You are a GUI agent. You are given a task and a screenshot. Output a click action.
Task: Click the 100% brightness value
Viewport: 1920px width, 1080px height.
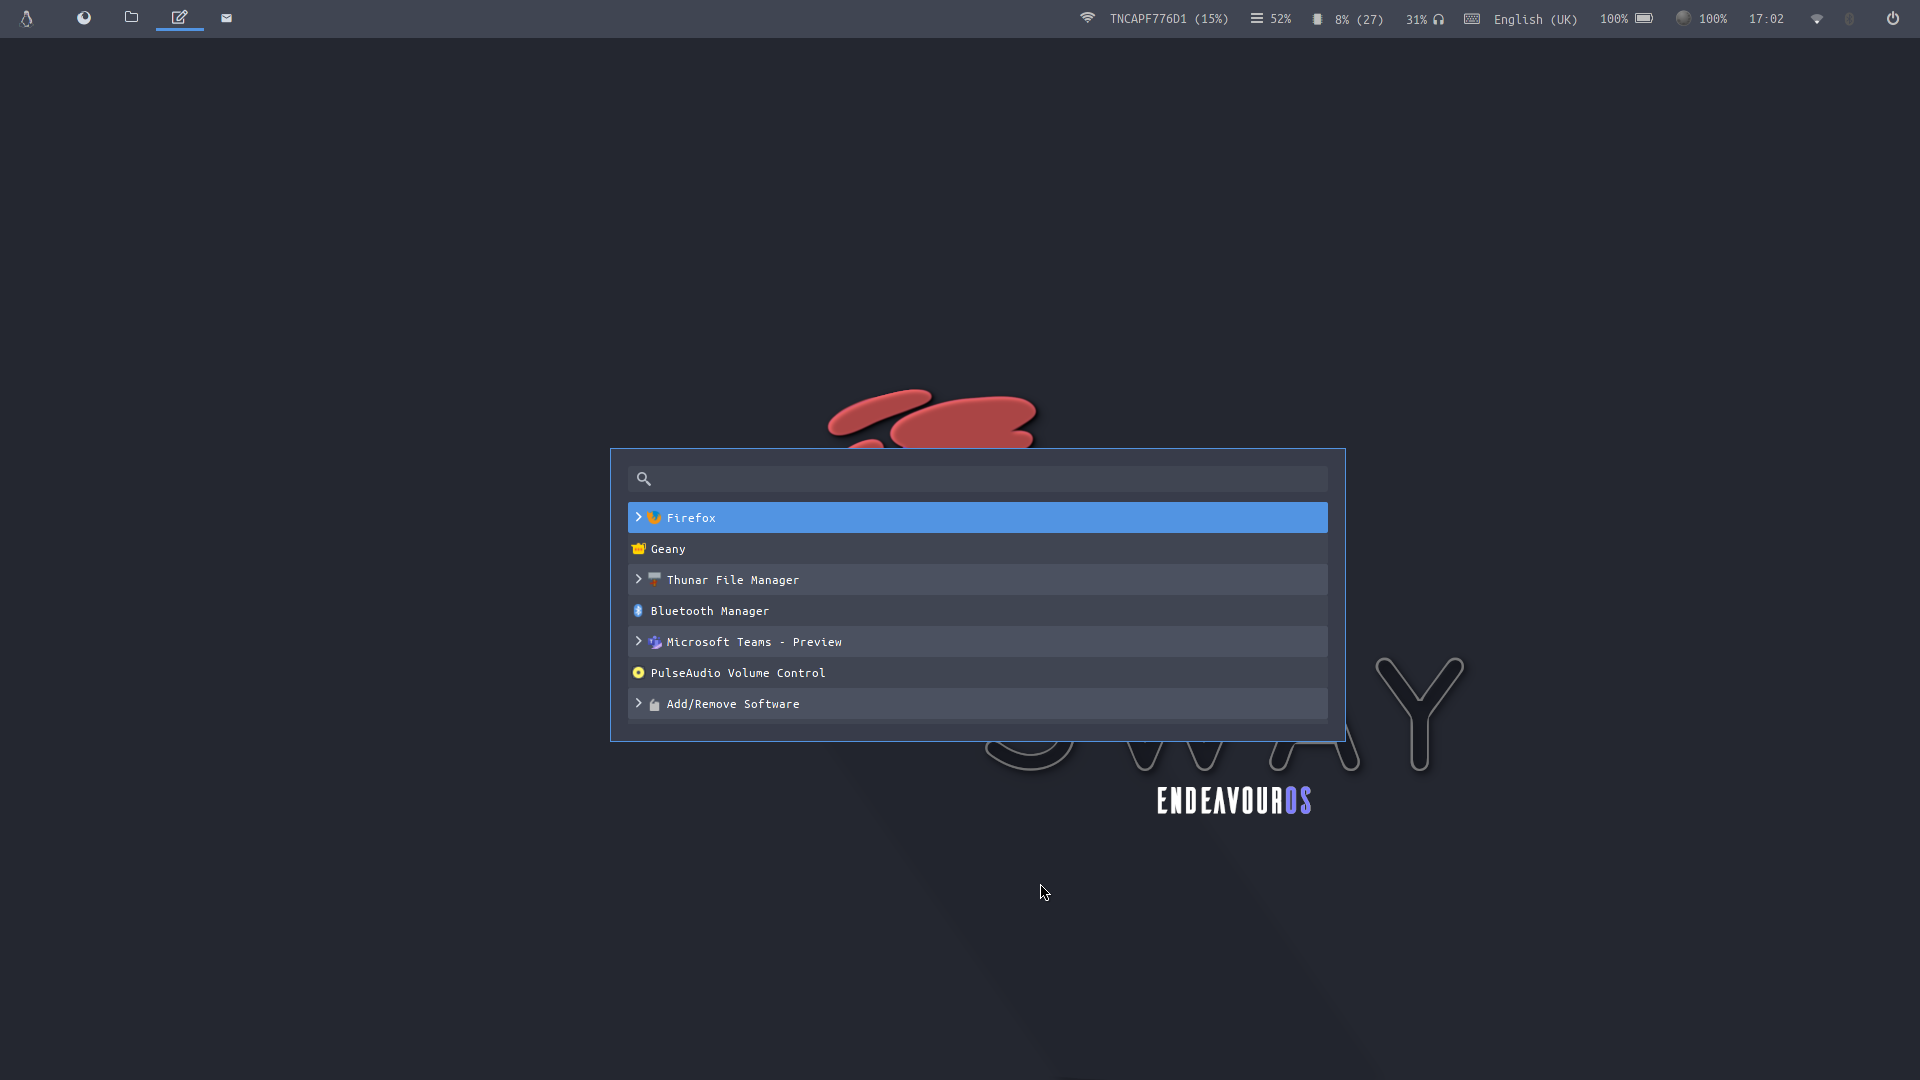click(1713, 19)
